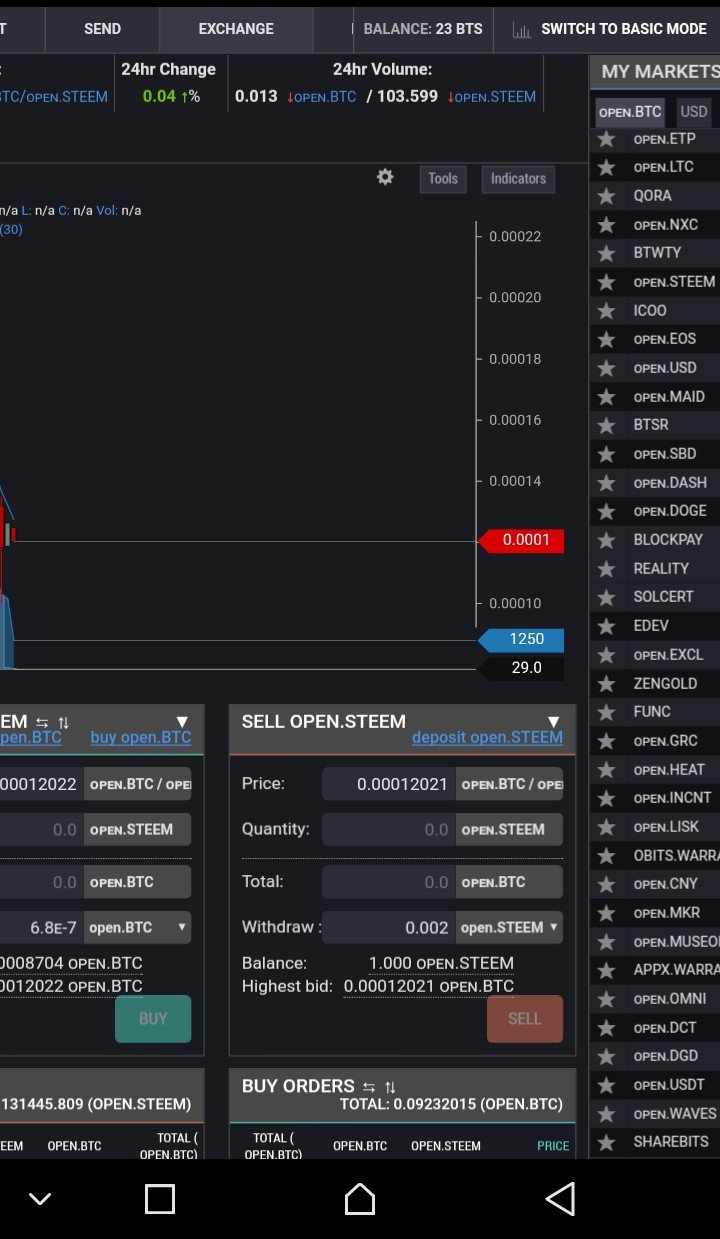720x1239 pixels.
Task: Toggle favorite star for OPEN.EOS
Action: (606, 339)
